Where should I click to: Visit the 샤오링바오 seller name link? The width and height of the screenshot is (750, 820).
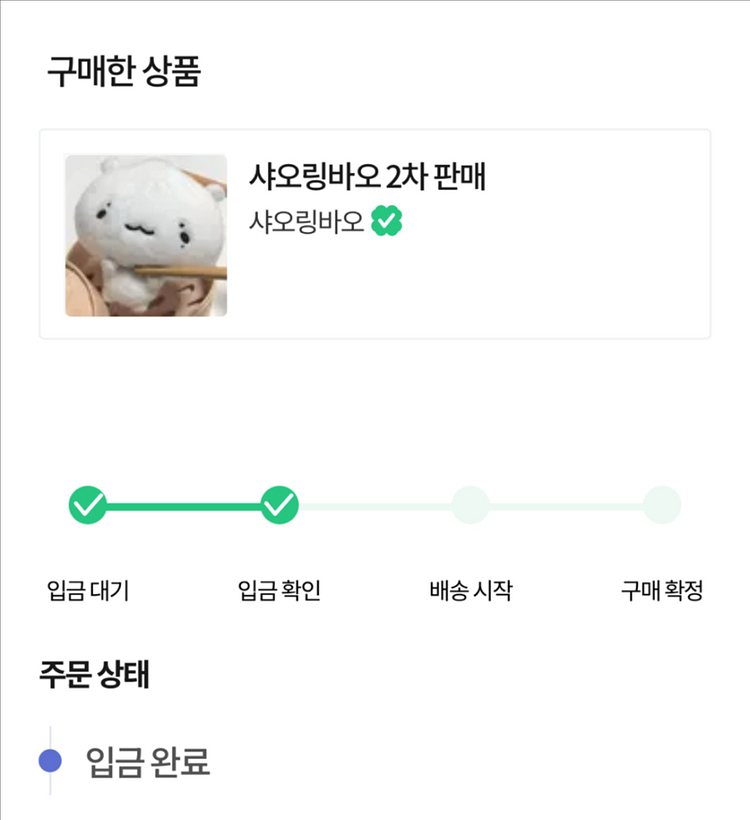click(307, 221)
